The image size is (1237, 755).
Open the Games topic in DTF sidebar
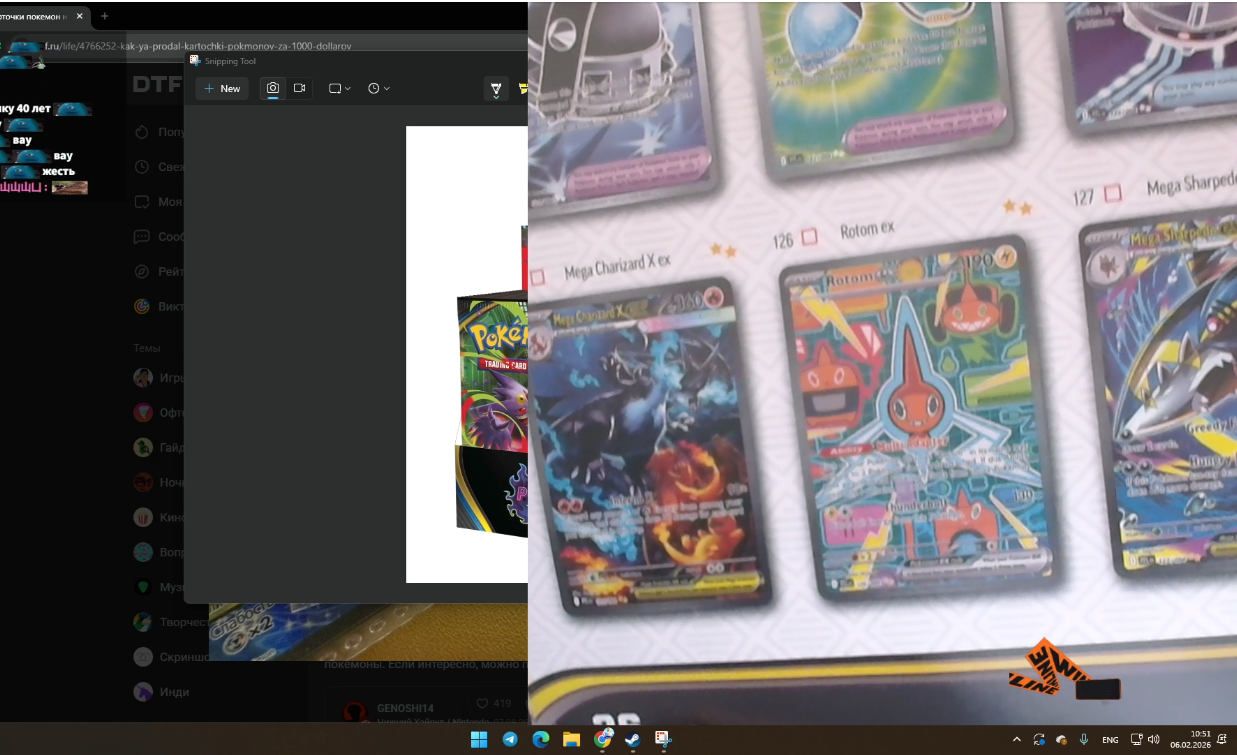(x=158, y=378)
